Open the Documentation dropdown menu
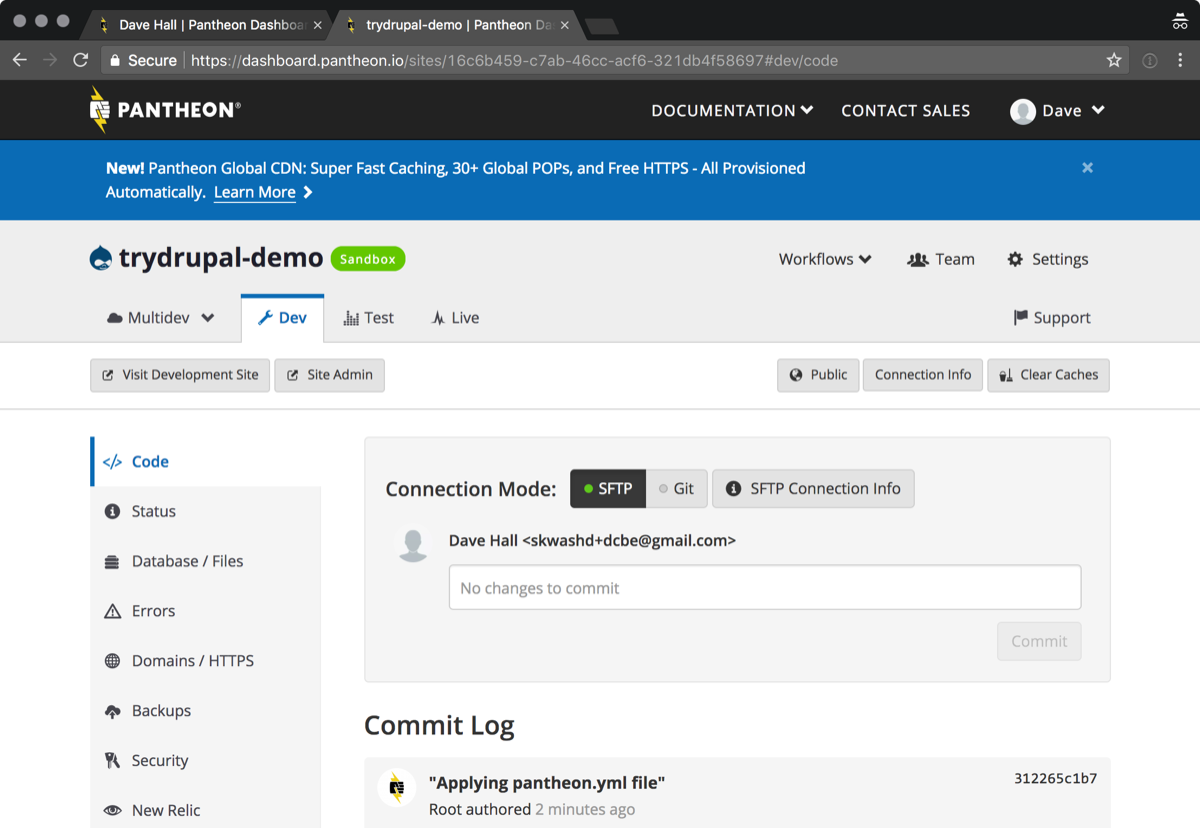 (x=732, y=111)
